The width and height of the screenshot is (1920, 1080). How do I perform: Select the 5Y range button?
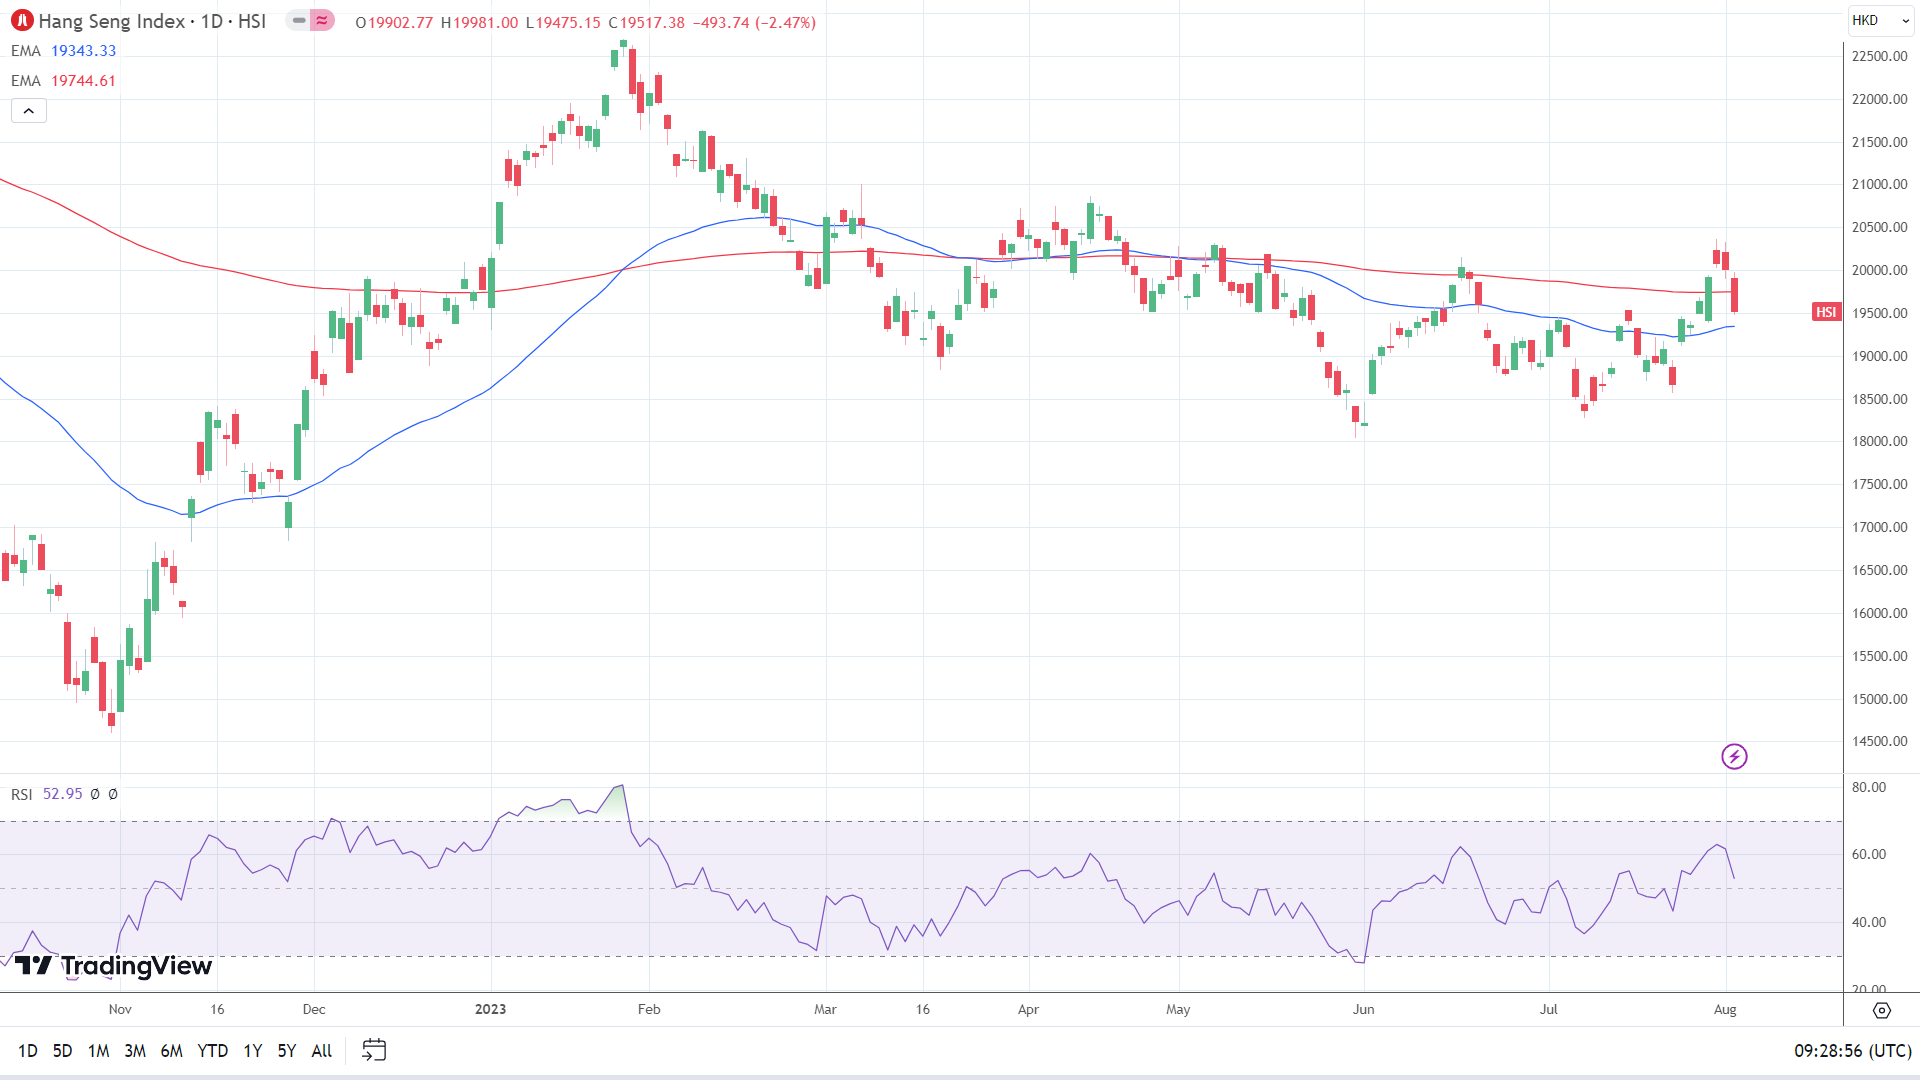[x=286, y=1051]
